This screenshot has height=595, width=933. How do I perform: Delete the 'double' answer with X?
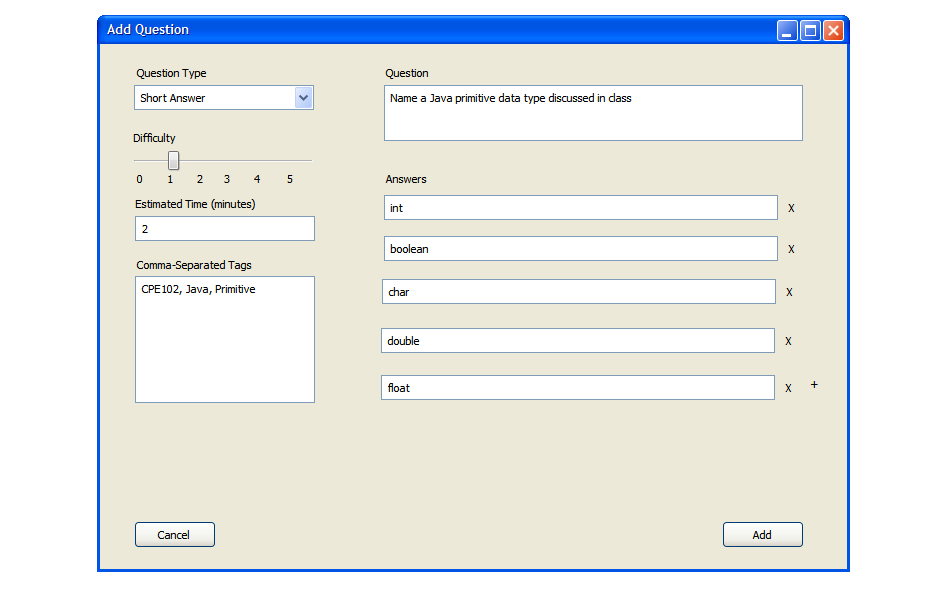pyautogui.click(x=788, y=342)
